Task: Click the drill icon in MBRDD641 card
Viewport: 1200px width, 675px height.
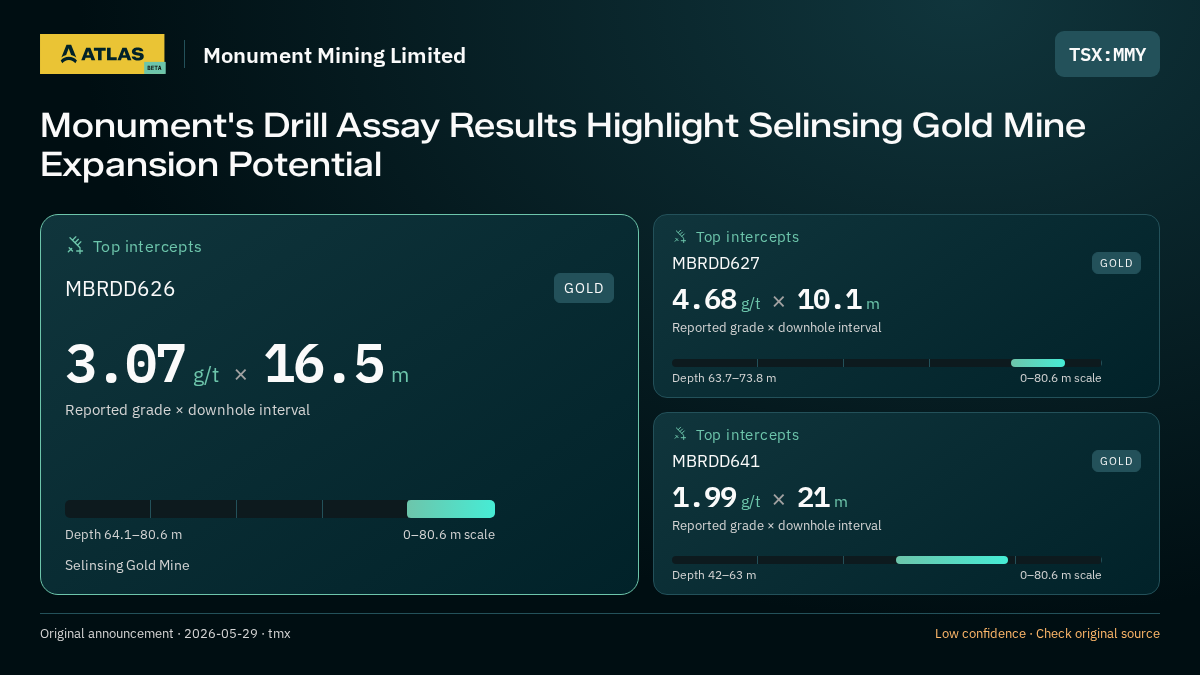Action: point(680,434)
